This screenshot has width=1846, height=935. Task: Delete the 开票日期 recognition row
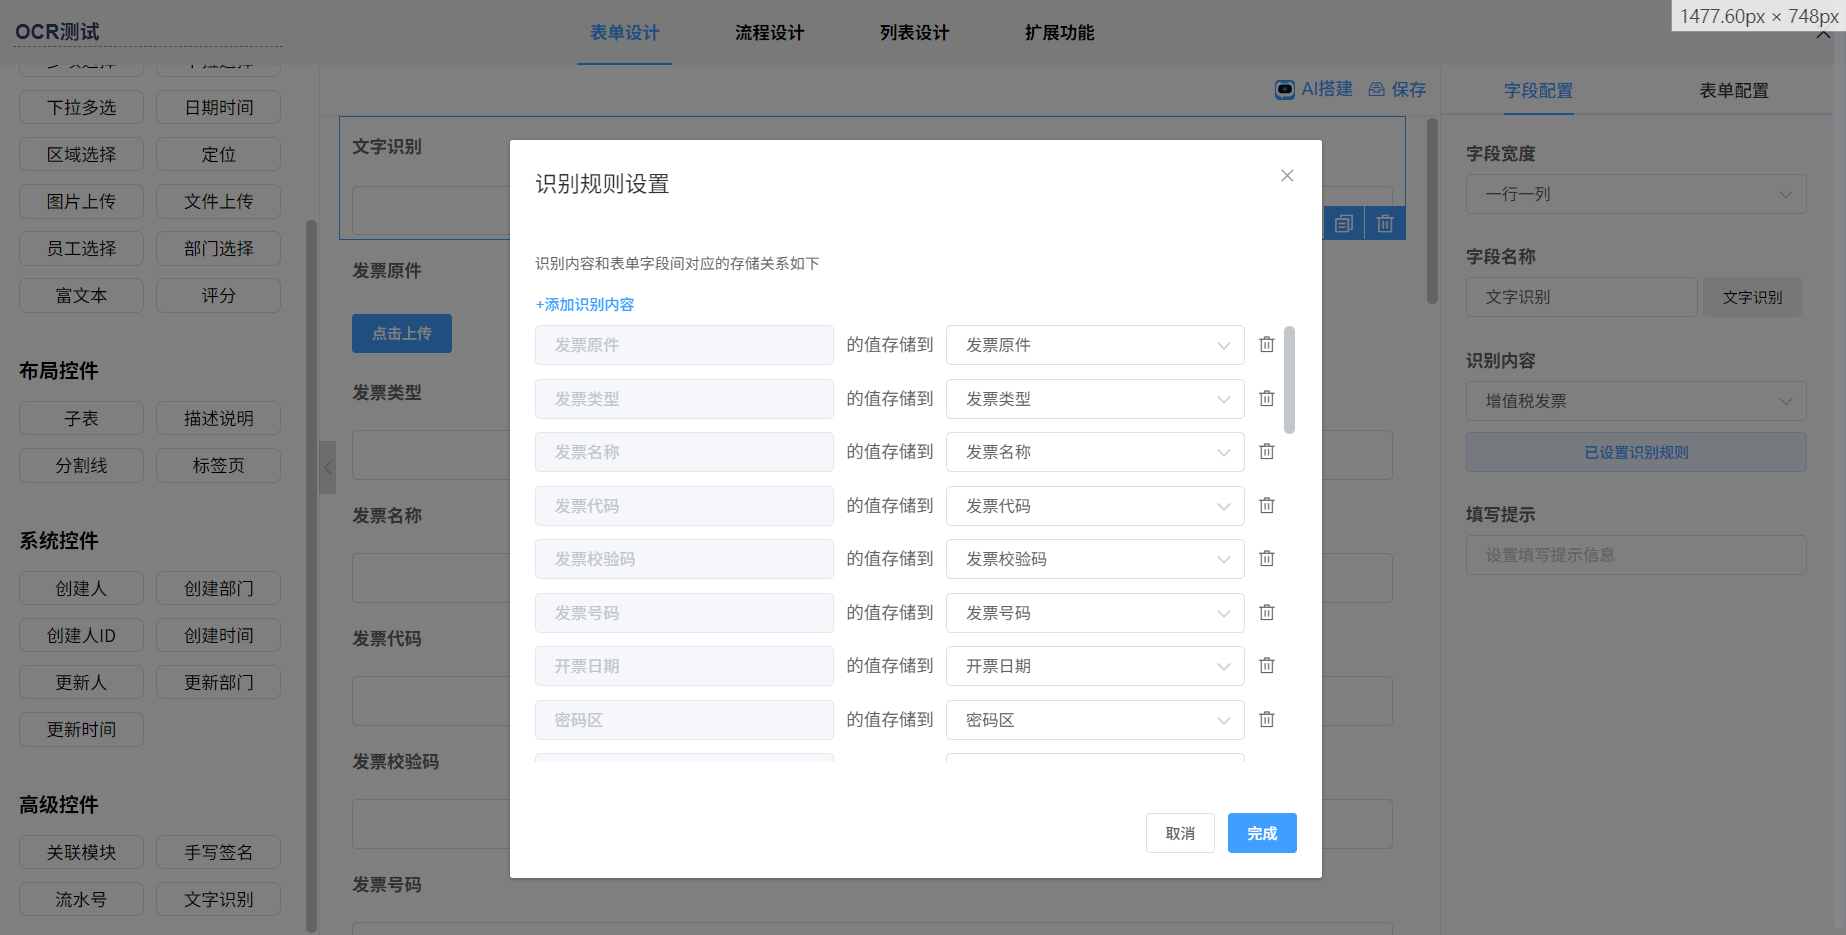click(1266, 666)
